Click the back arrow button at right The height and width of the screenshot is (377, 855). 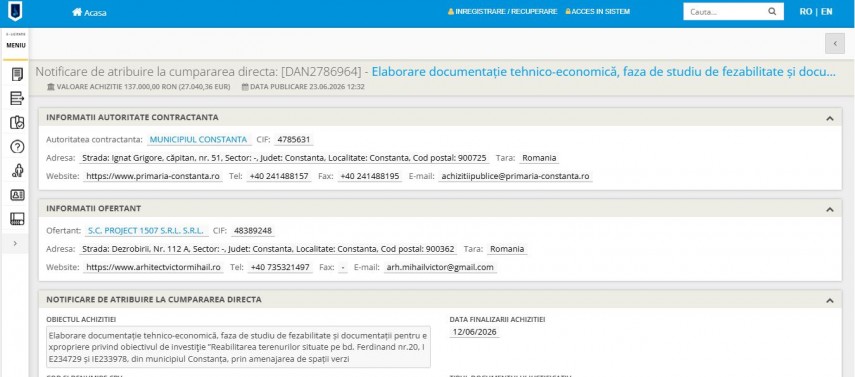[x=835, y=44]
